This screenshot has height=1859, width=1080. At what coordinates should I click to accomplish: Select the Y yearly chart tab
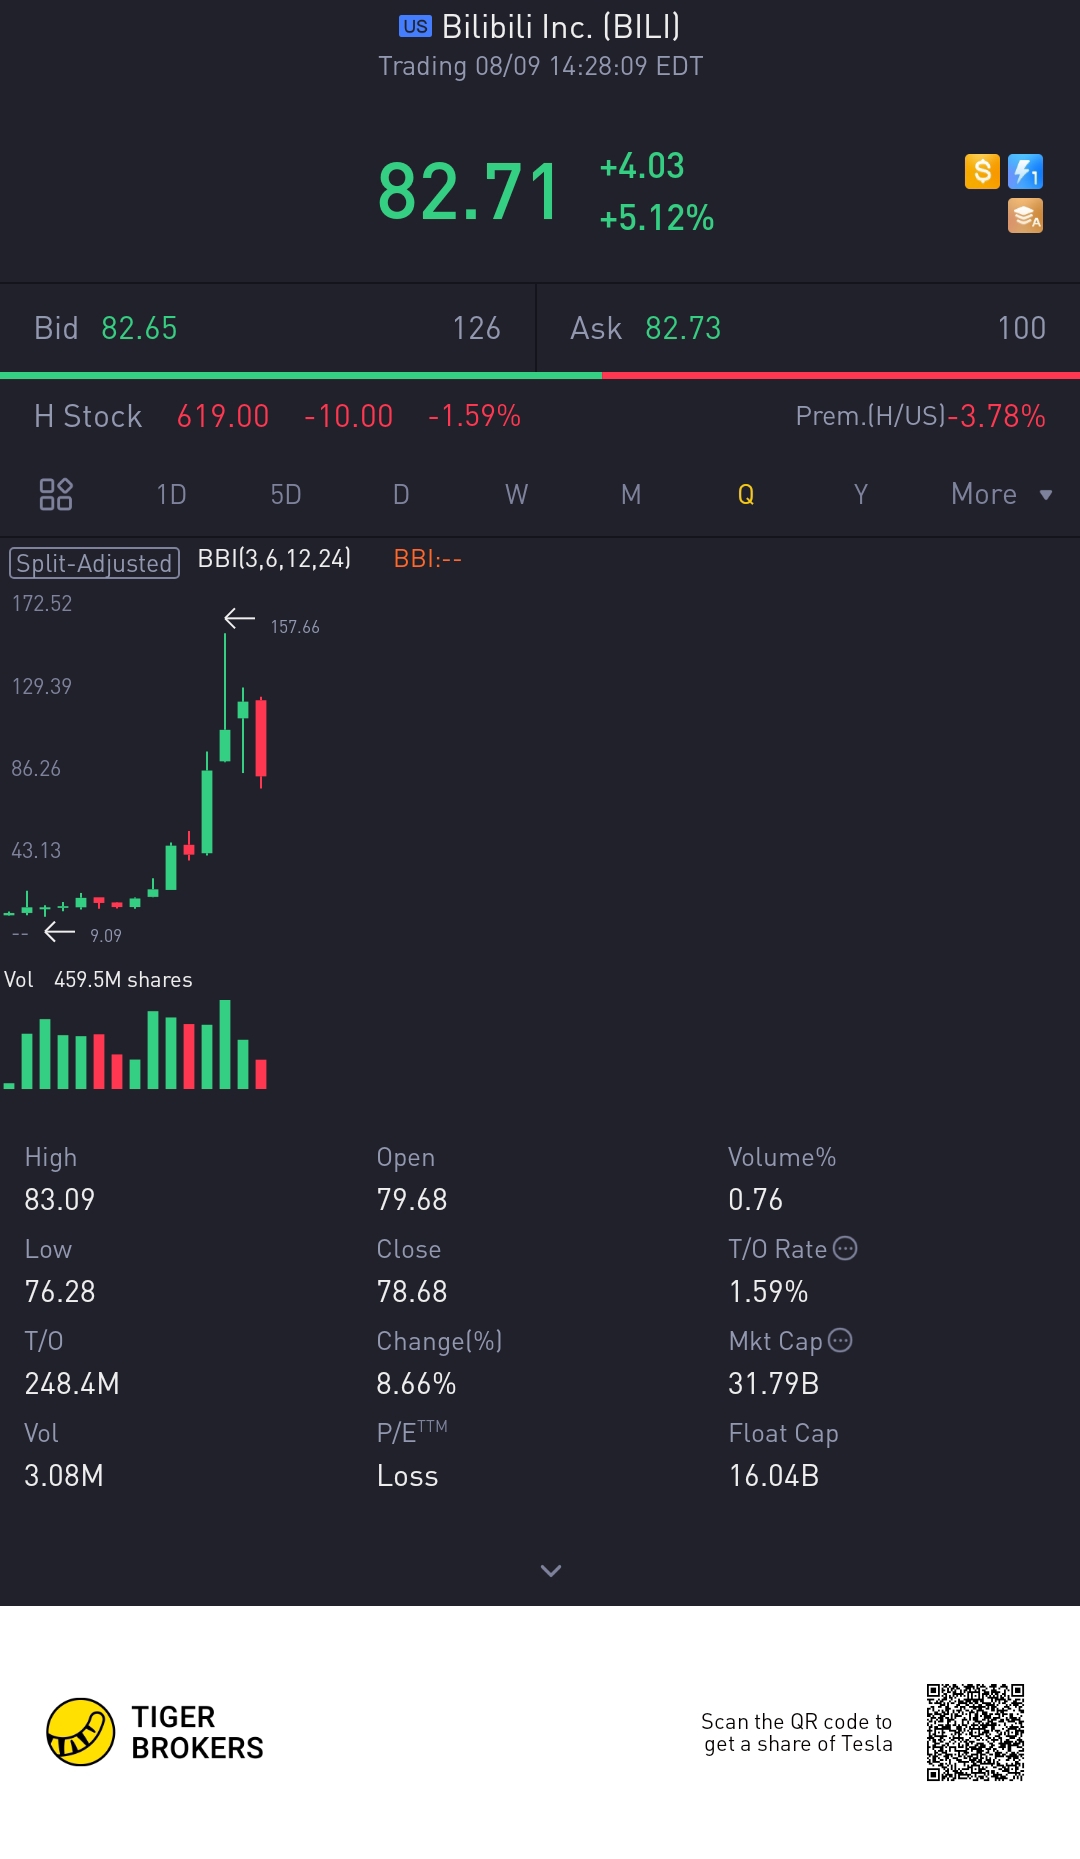tap(860, 494)
